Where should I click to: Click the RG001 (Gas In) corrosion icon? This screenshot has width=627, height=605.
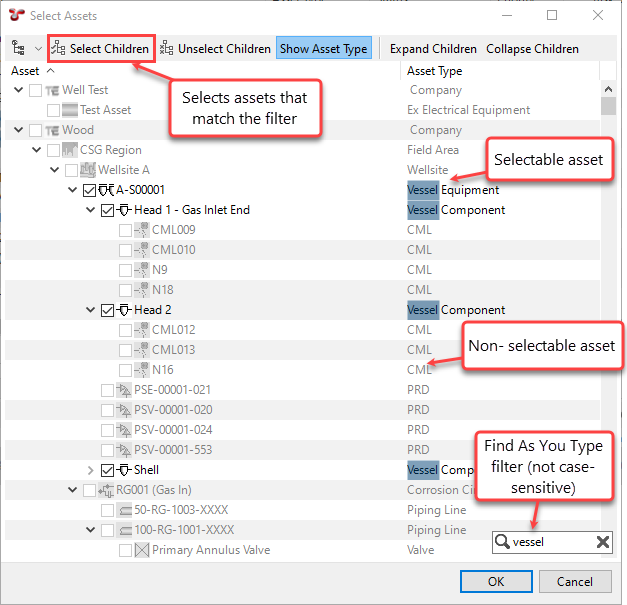tap(106, 490)
